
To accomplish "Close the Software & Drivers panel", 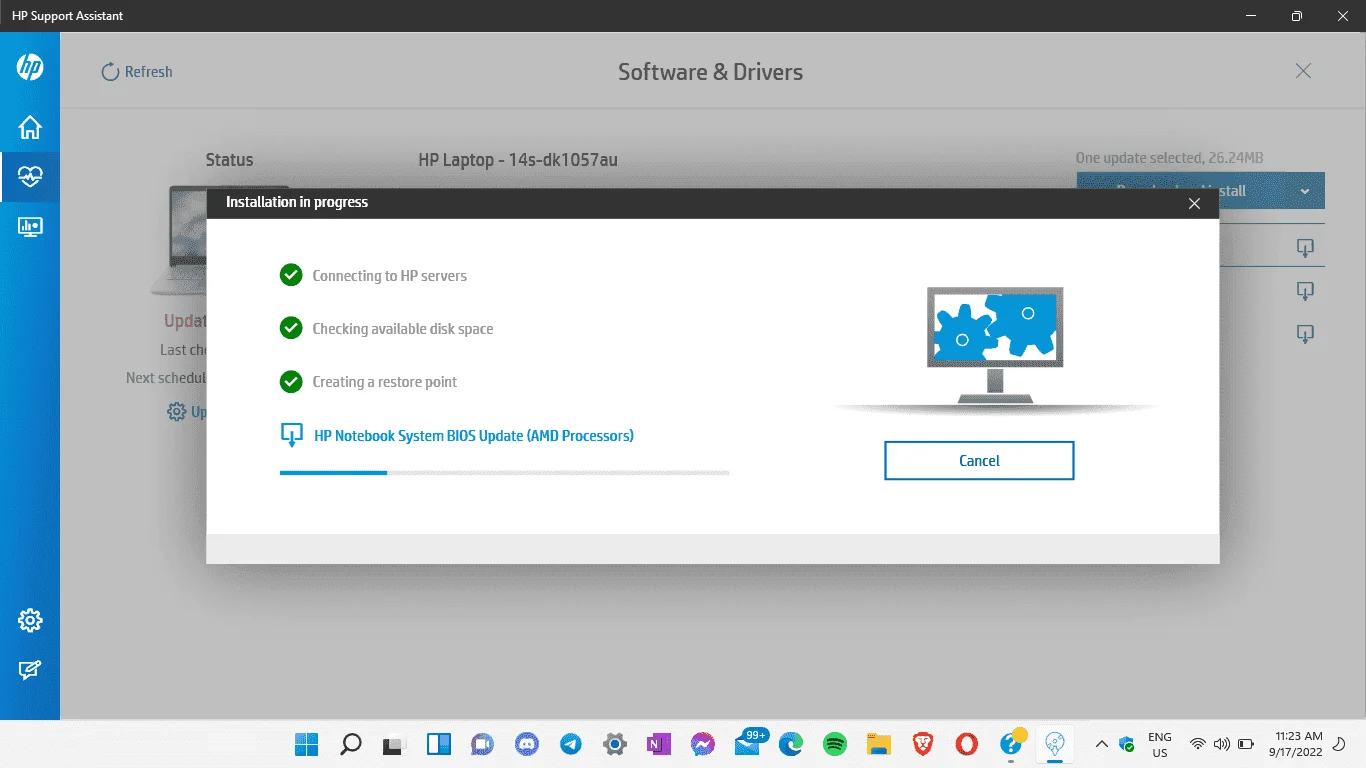I will point(1303,71).
